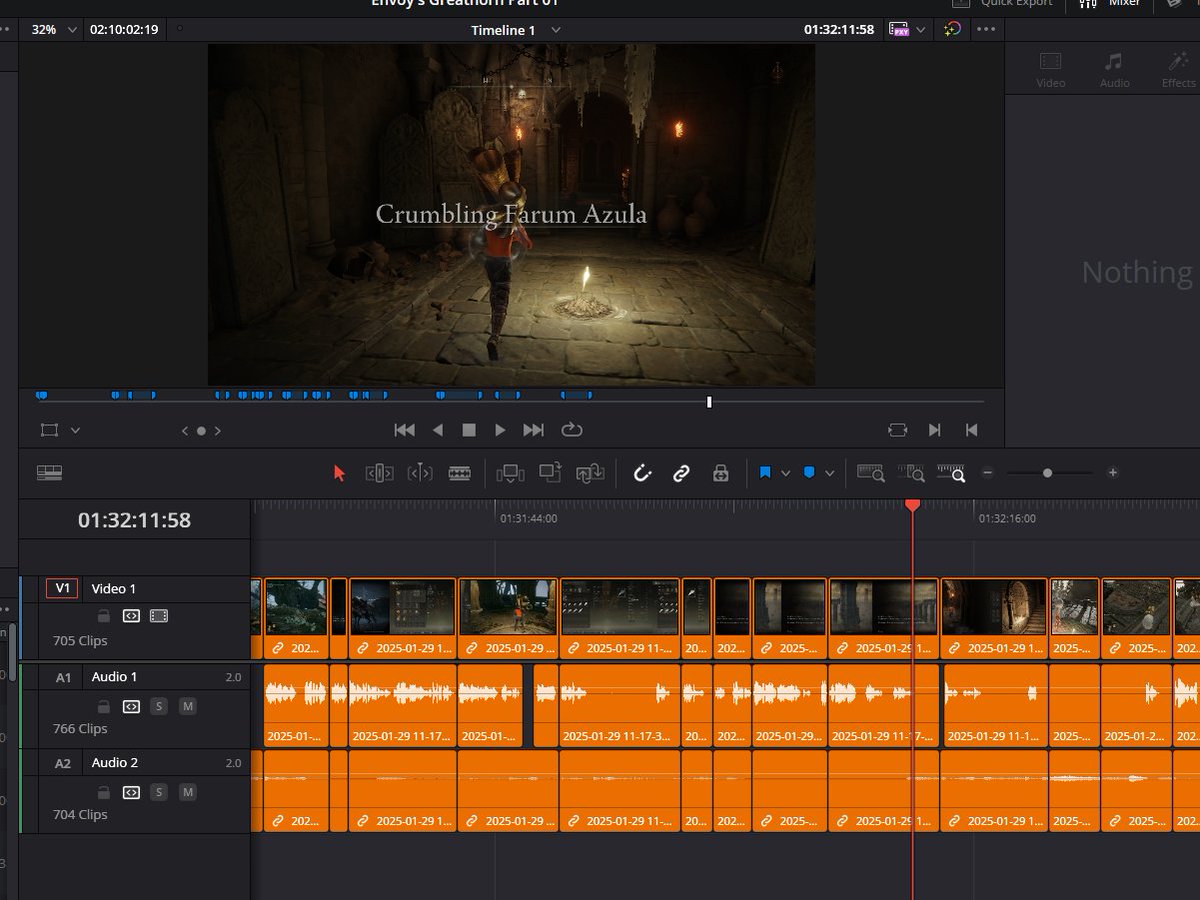
Task: Click the red timeline playhead
Action: point(912,506)
